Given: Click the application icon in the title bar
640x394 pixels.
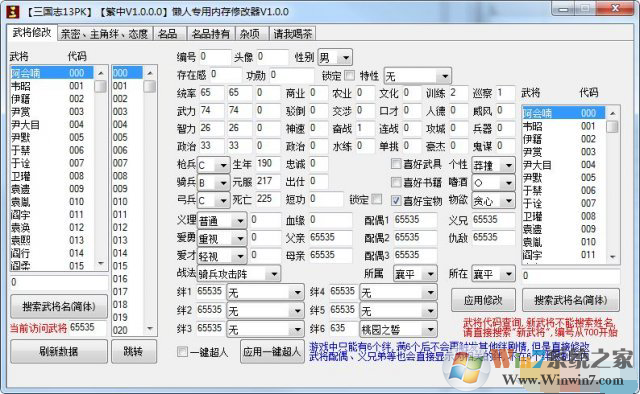Looking at the screenshot, I should click(13, 11).
